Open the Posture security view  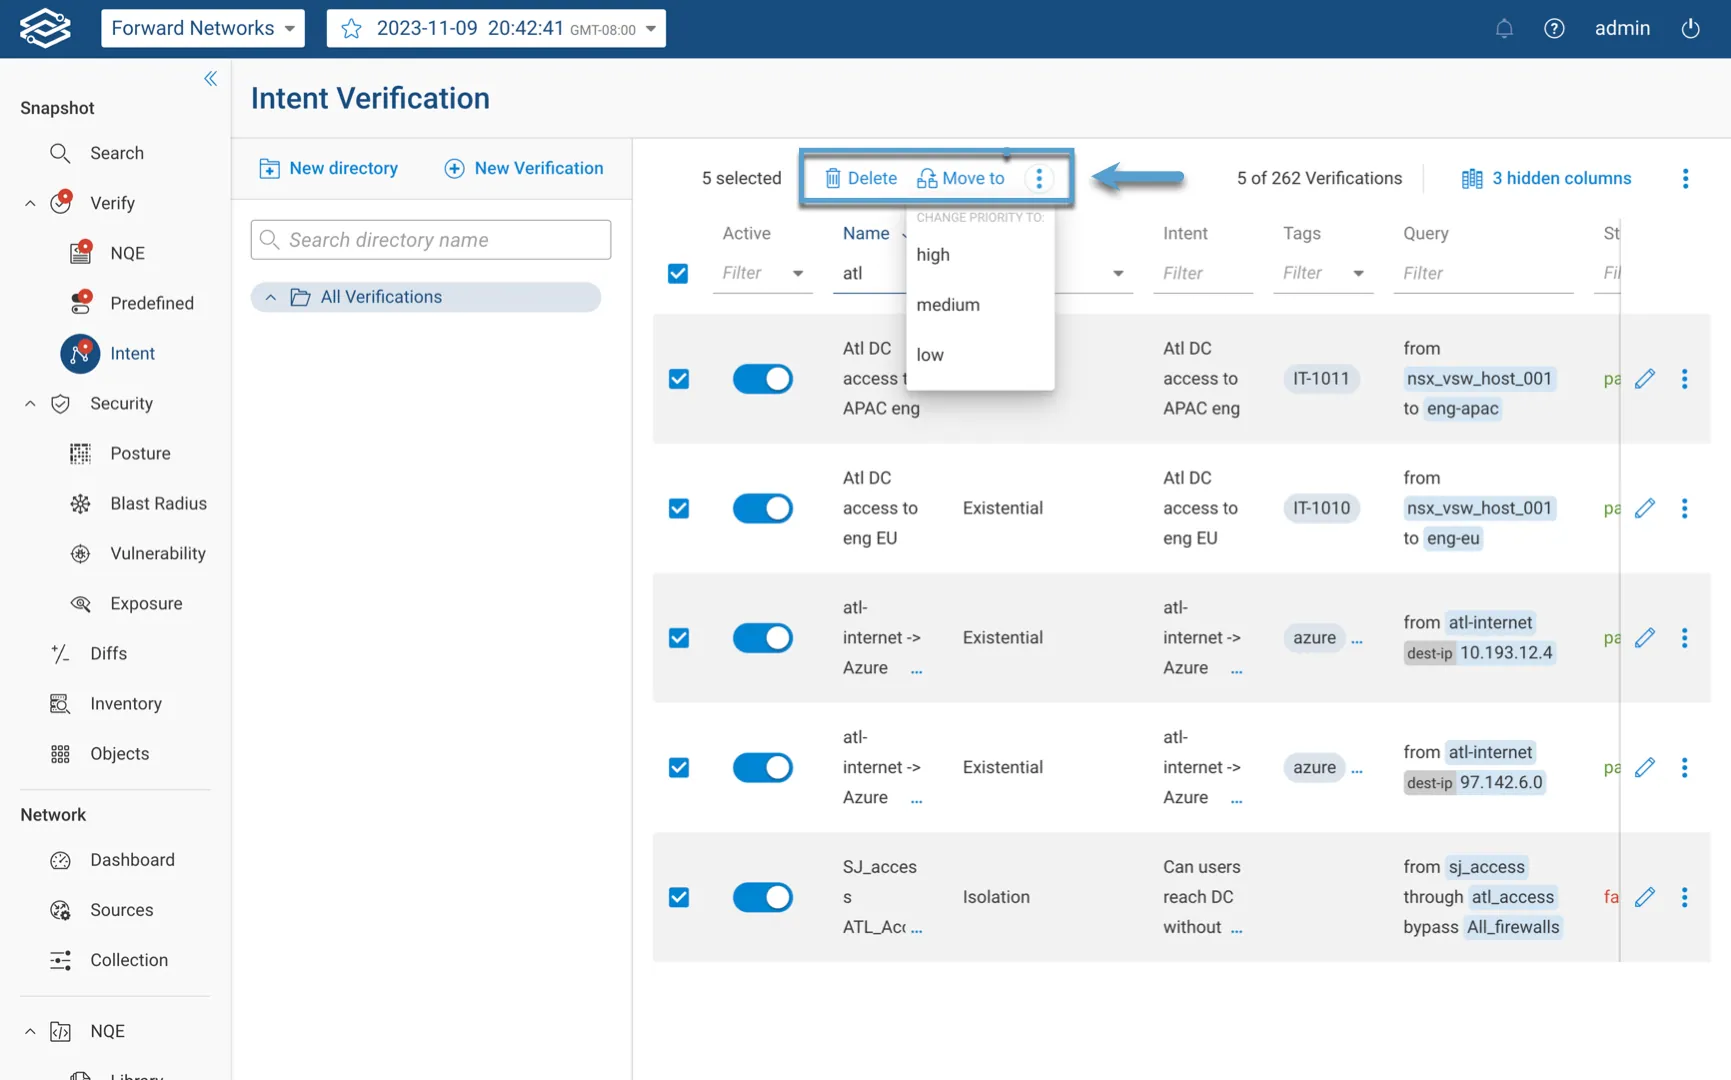pyautogui.click(x=140, y=453)
